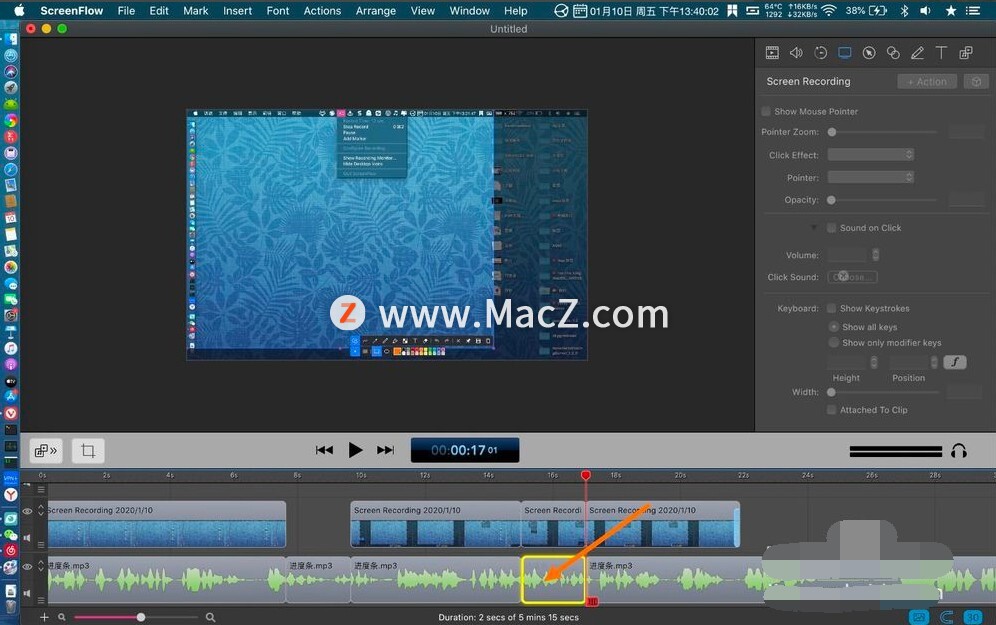This screenshot has width=996, height=625.
Task: Click the + Action button
Action: (927, 81)
